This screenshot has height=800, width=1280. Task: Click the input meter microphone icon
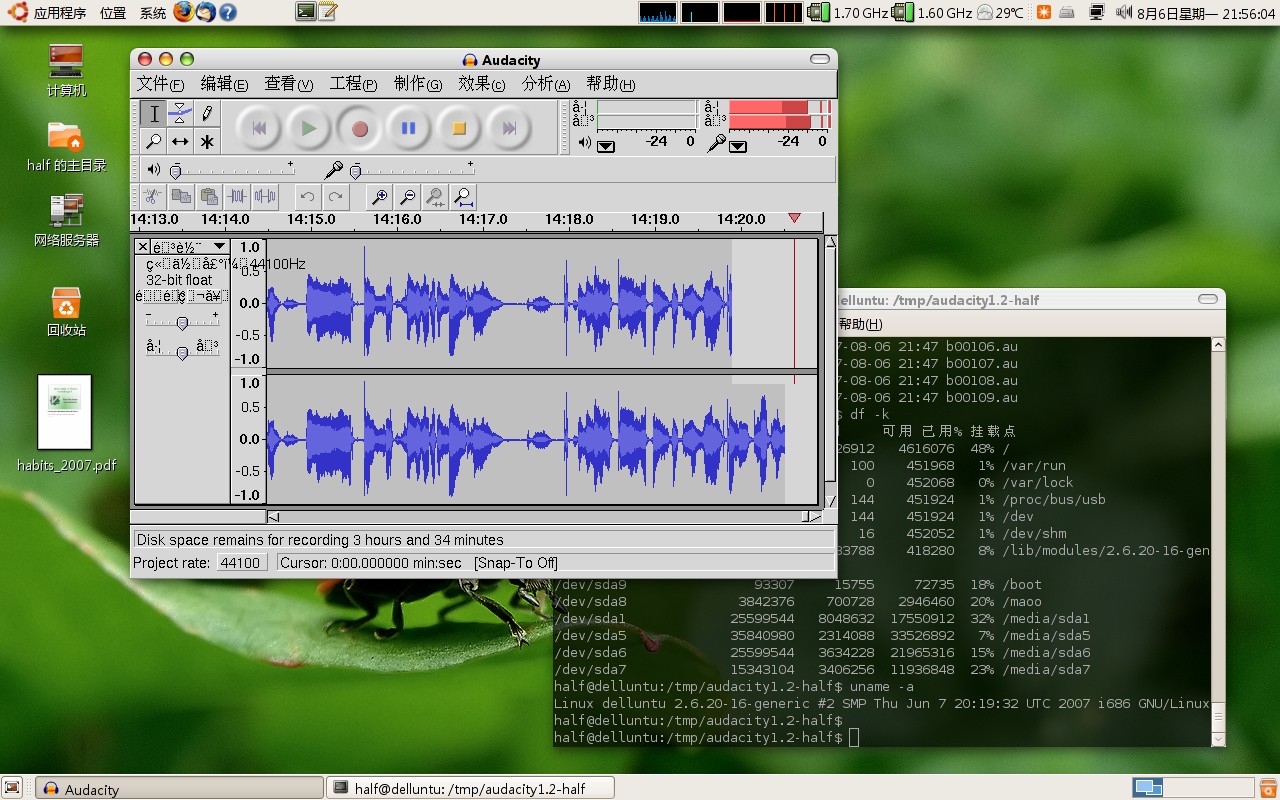716,144
